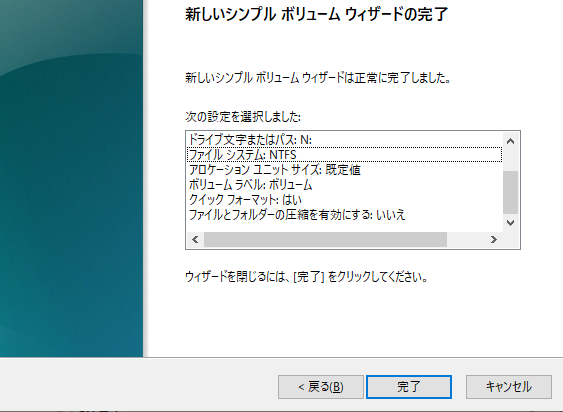Select the ファイル システム: NTFS line
The height and width of the screenshot is (412, 563).
(344, 155)
